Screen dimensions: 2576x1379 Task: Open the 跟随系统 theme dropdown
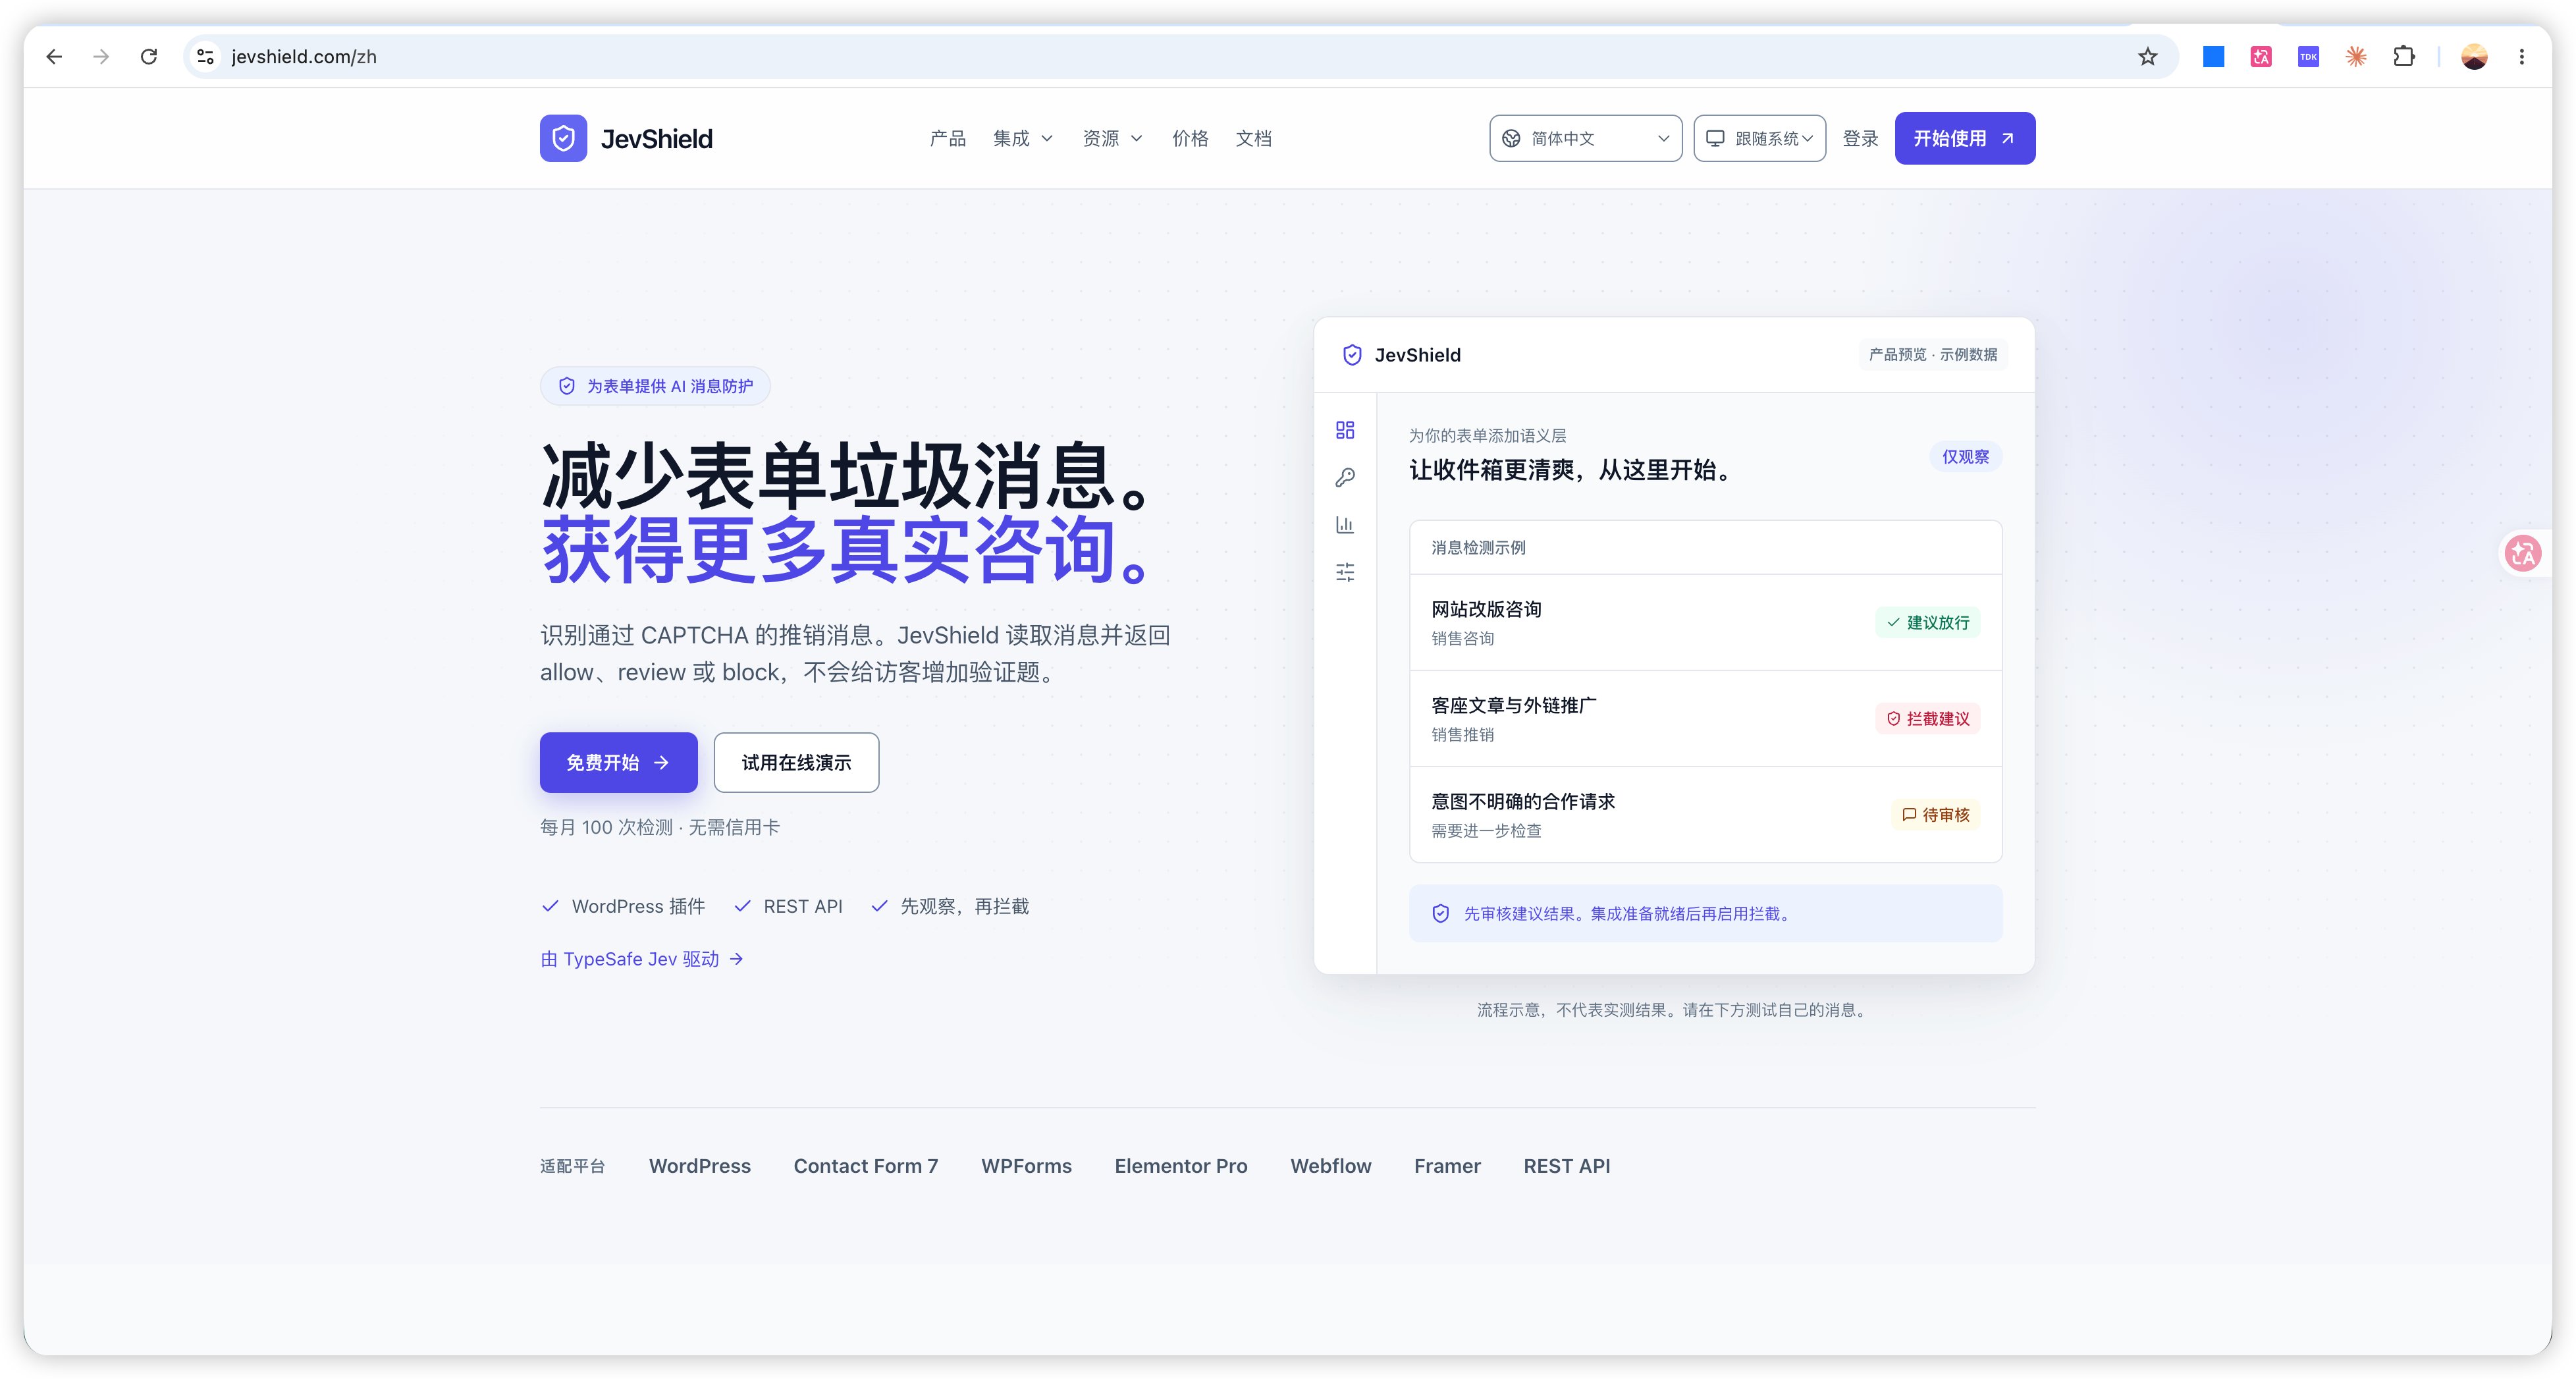1760,138
